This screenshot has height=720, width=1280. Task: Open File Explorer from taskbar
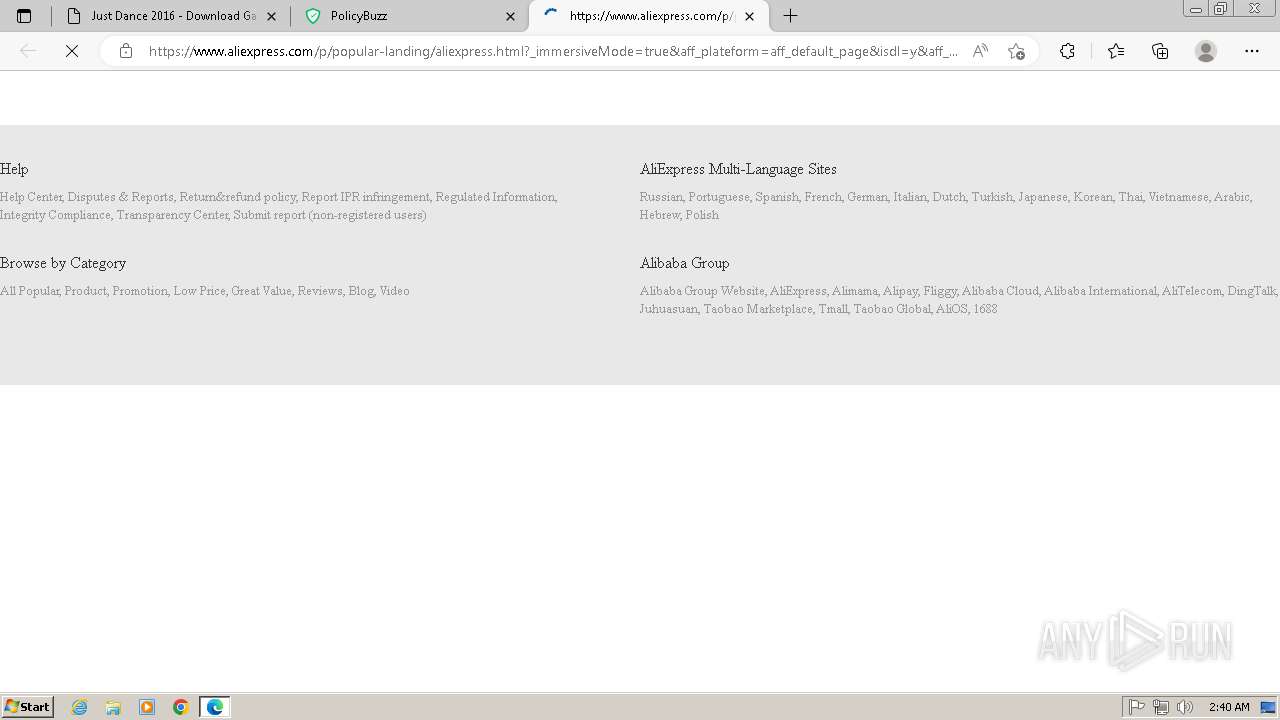point(113,707)
